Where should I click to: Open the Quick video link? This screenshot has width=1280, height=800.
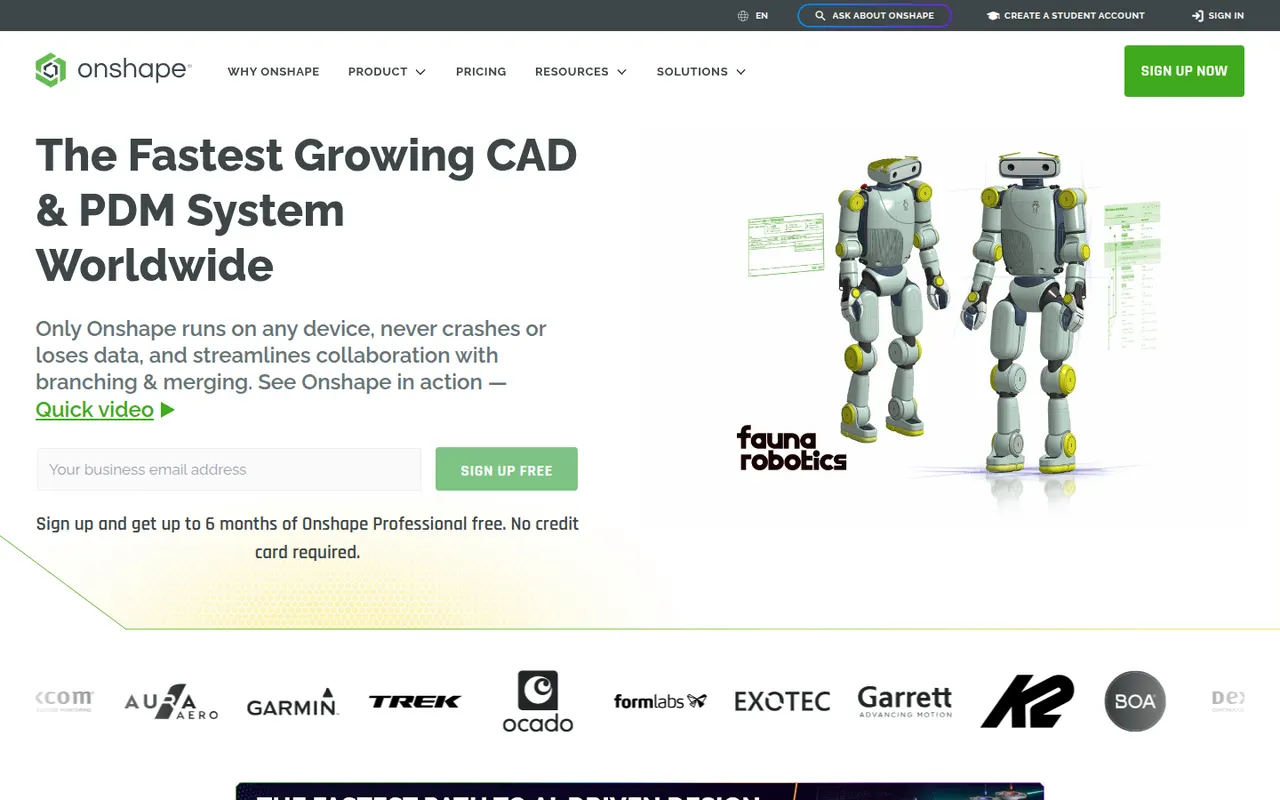95,410
